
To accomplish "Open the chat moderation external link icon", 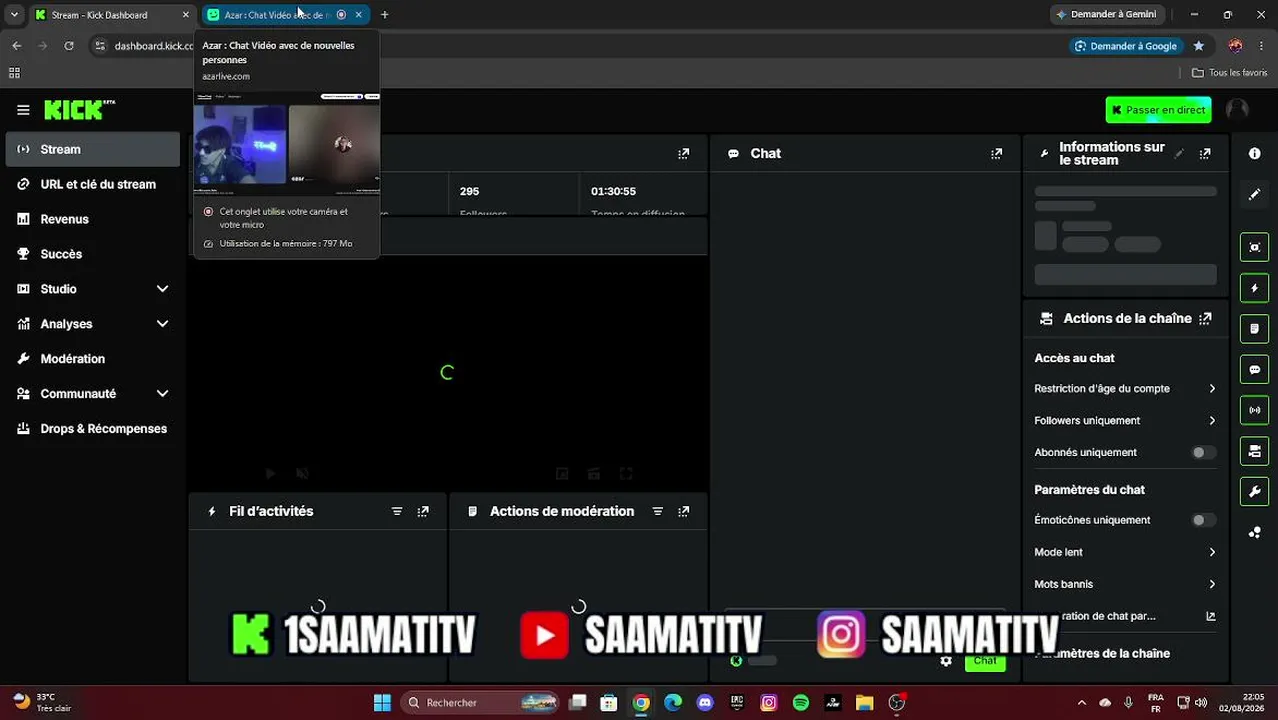I will pos(1211,616).
